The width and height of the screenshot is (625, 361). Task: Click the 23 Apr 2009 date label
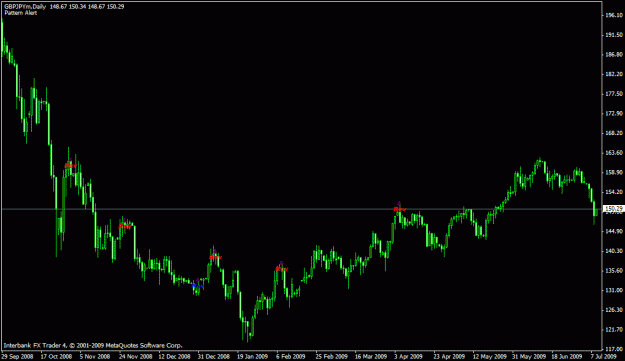pyautogui.click(x=449, y=356)
